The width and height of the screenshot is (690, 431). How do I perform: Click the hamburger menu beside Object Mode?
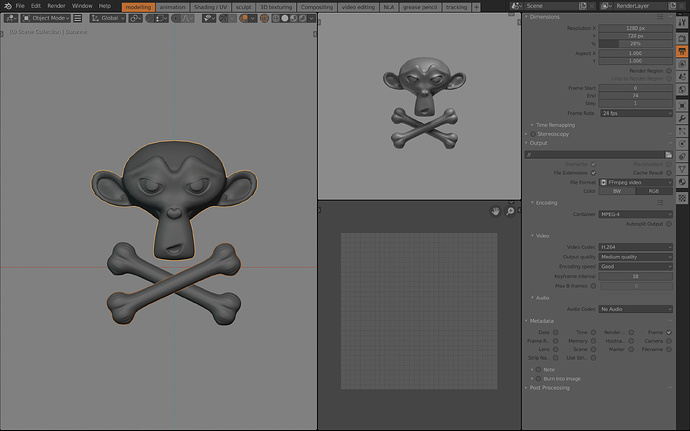click(77, 18)
